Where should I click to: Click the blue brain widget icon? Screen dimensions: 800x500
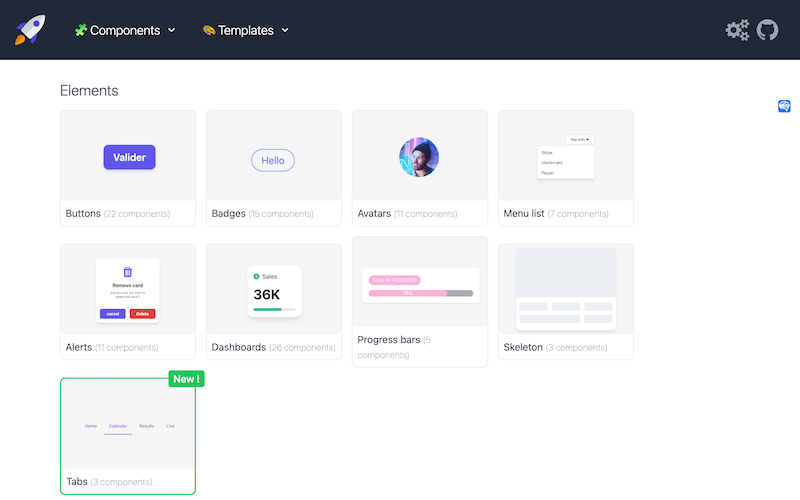click(784, 106)
